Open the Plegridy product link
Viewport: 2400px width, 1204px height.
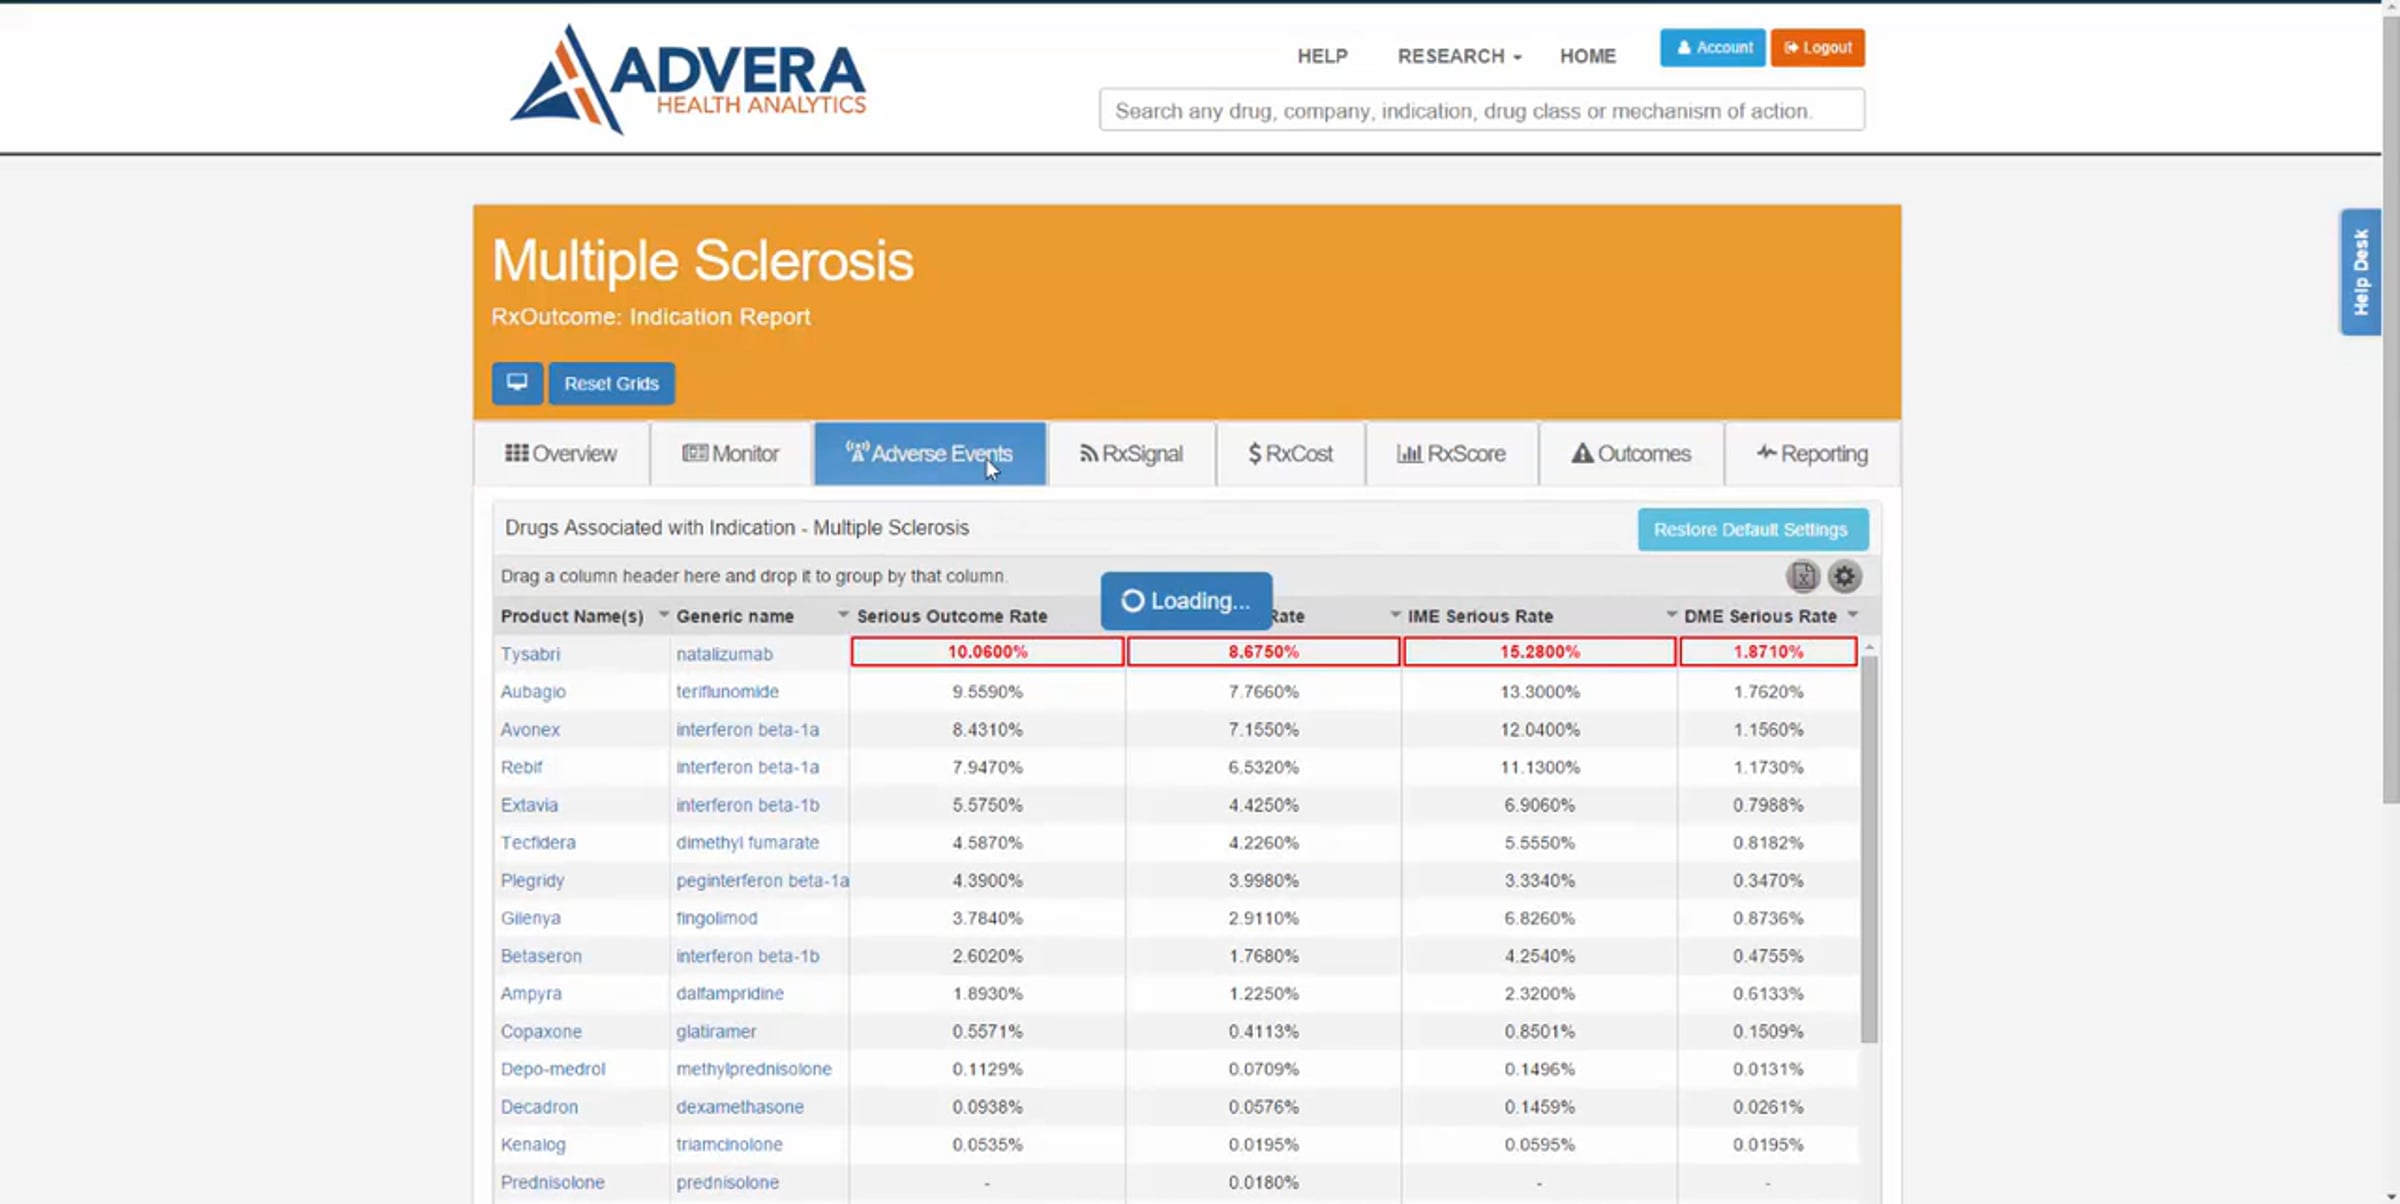532,880
